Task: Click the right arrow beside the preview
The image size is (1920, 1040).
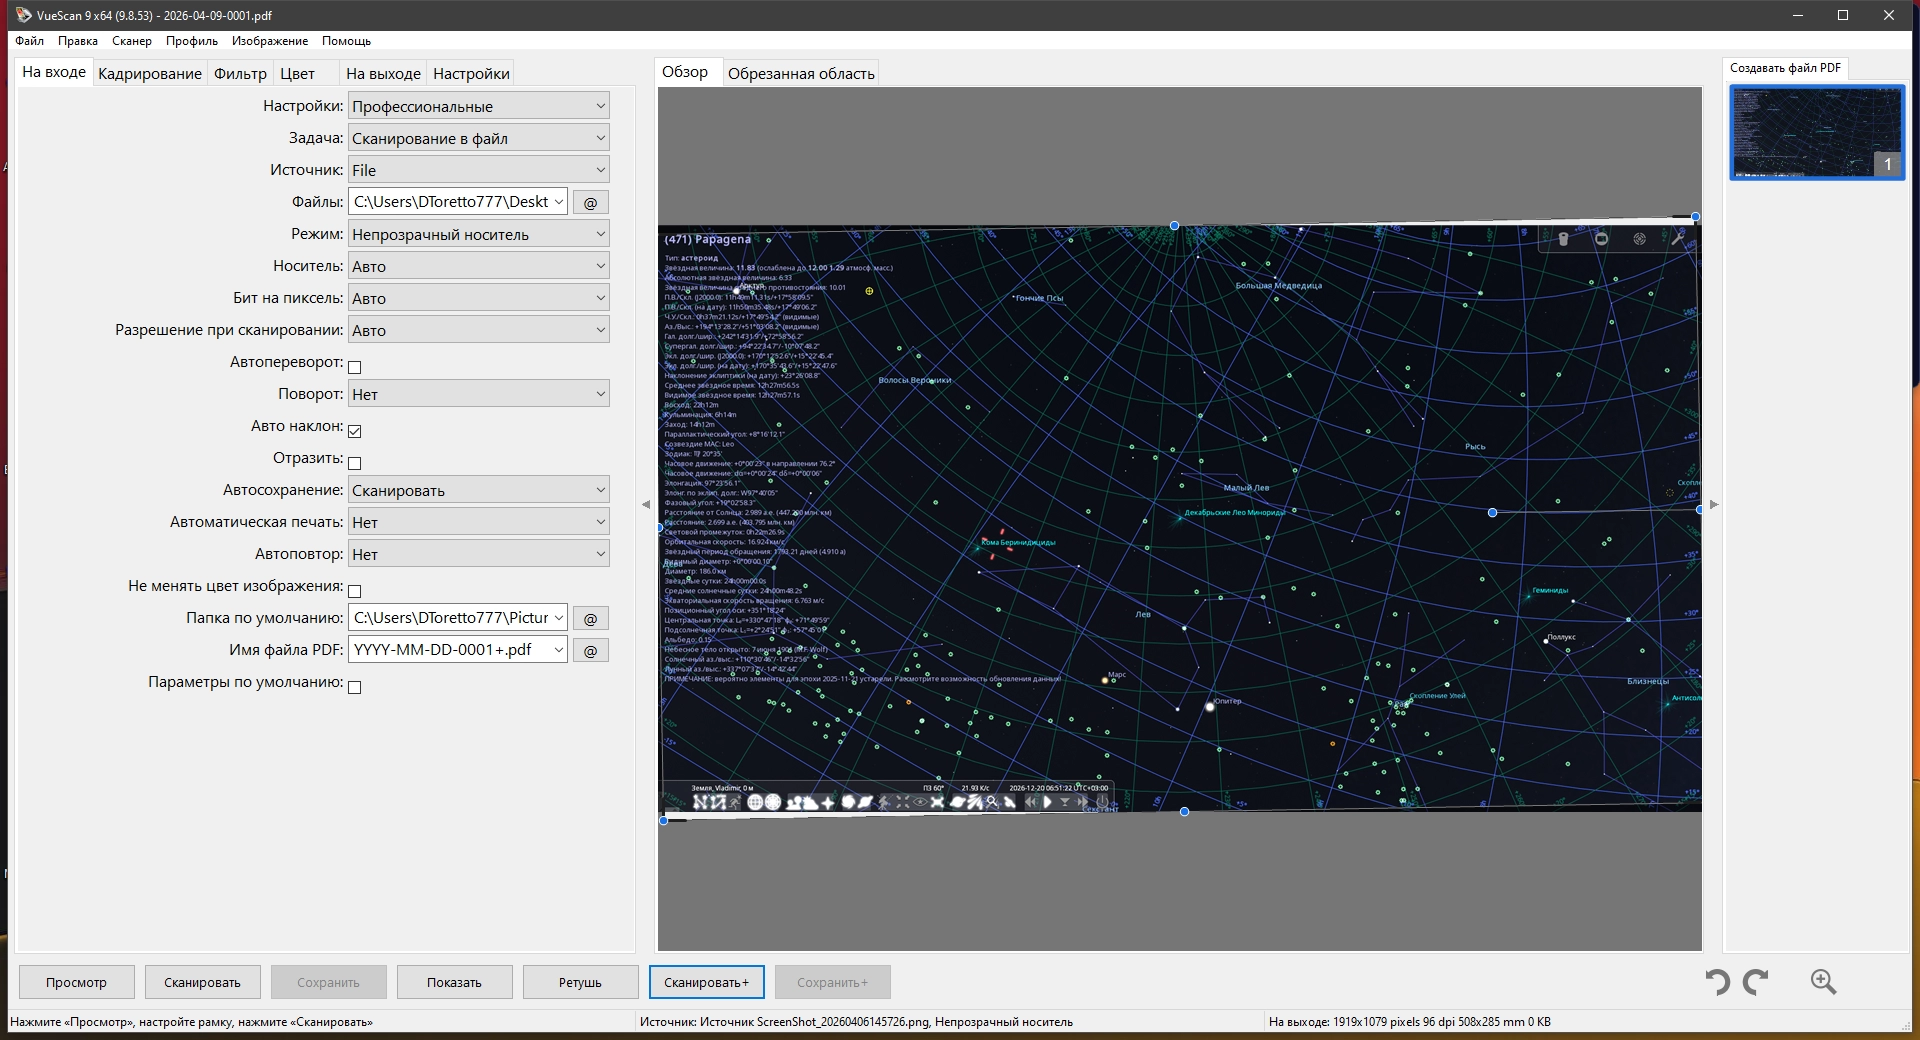Action: pyautogui.click(x=1714, y=505)
